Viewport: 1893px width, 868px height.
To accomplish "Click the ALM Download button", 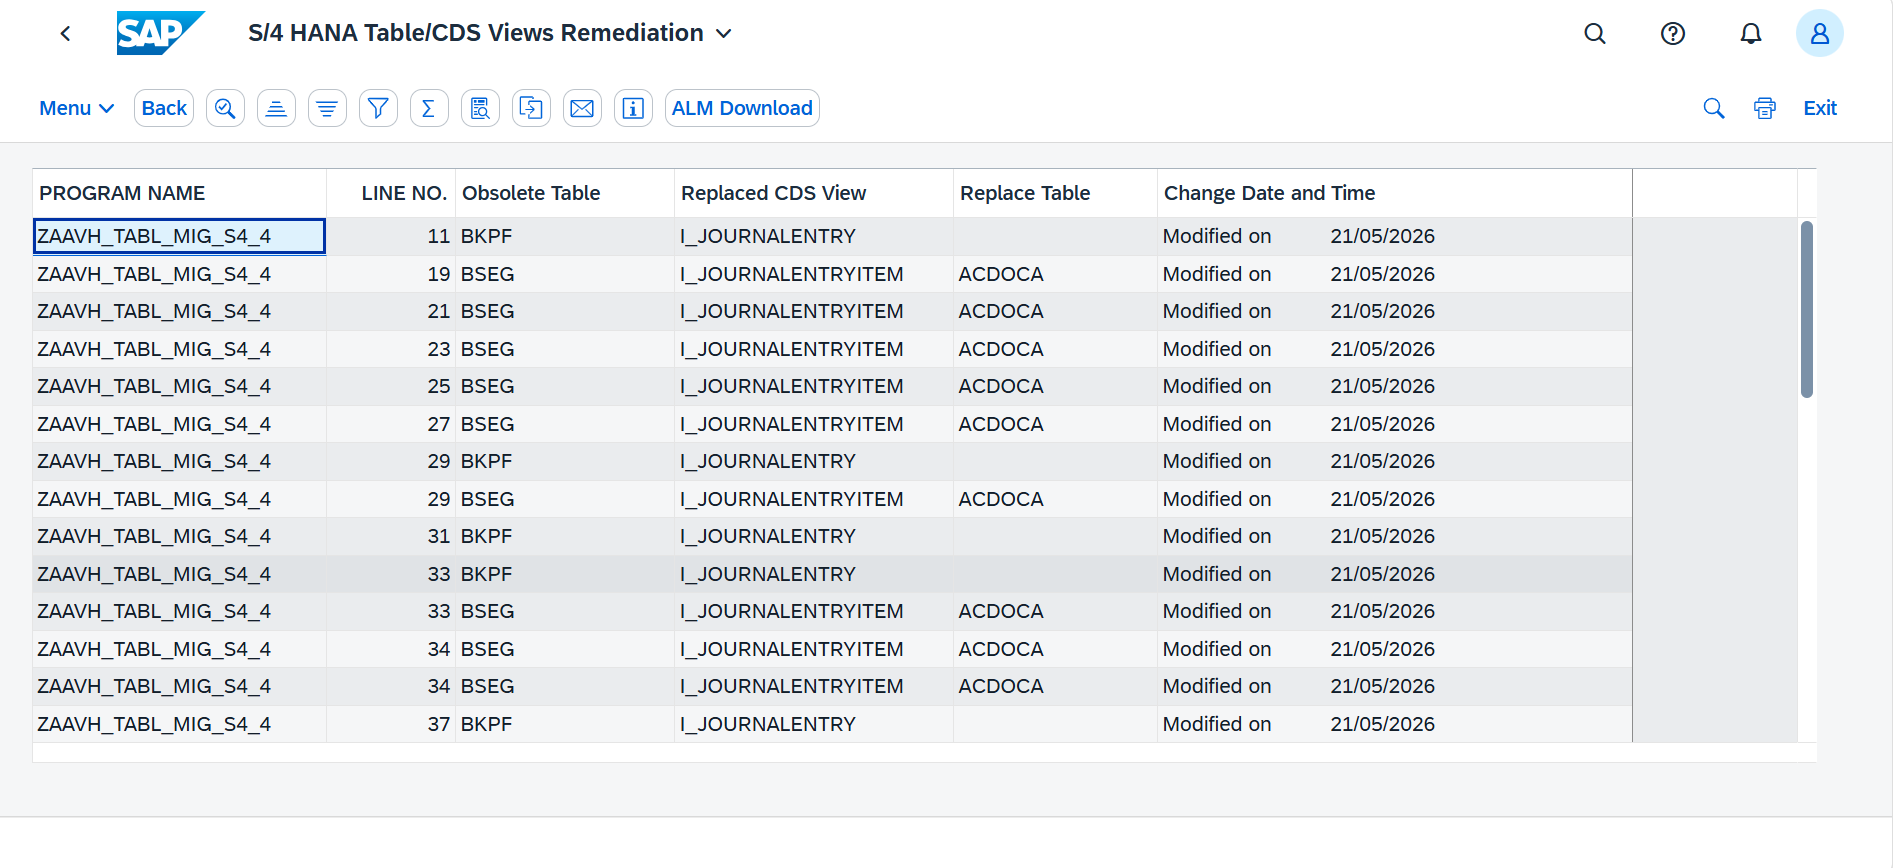I will pos(742,108).
